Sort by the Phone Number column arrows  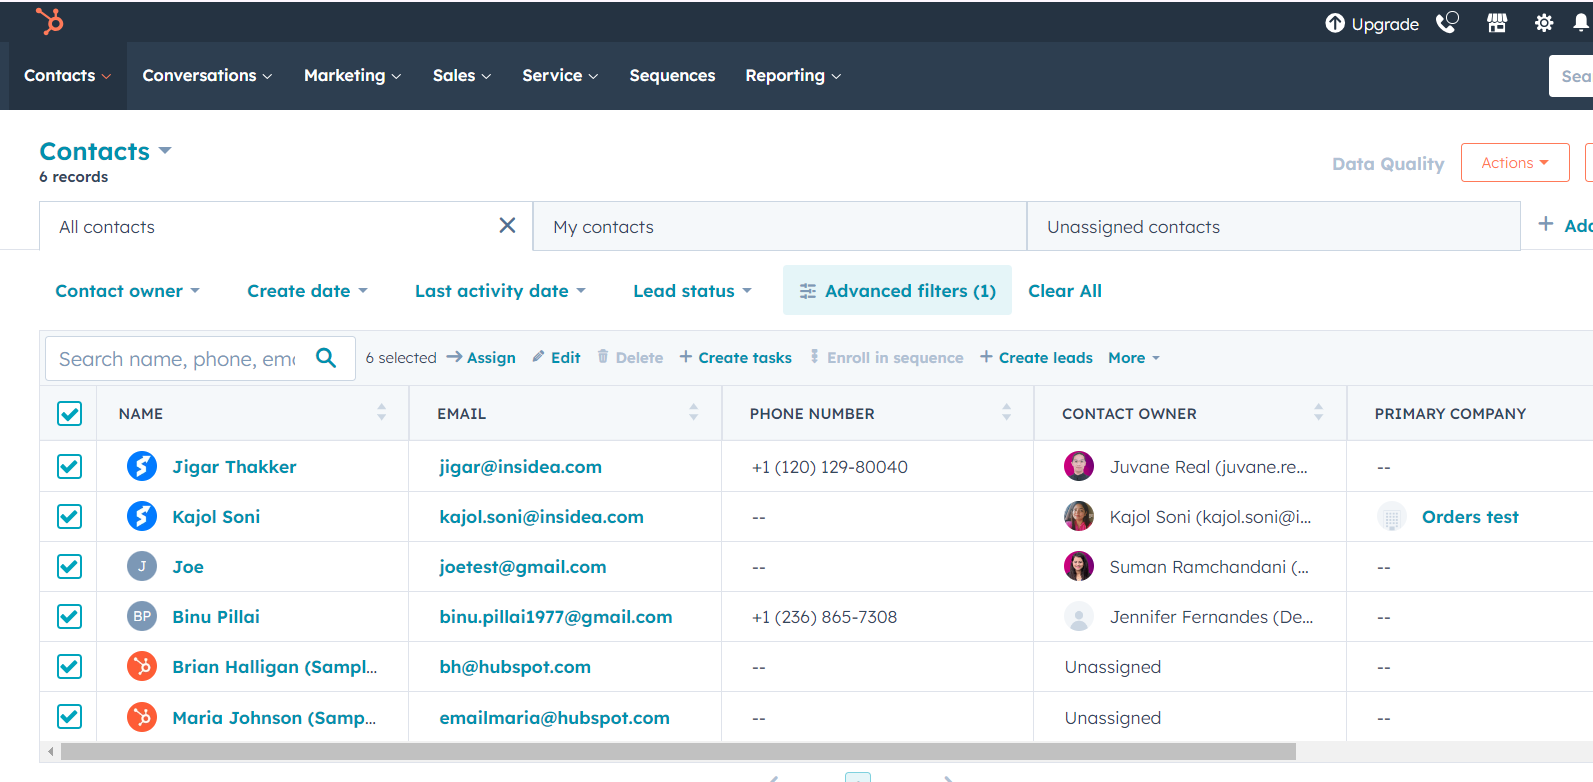click(x=1006, y=412)
